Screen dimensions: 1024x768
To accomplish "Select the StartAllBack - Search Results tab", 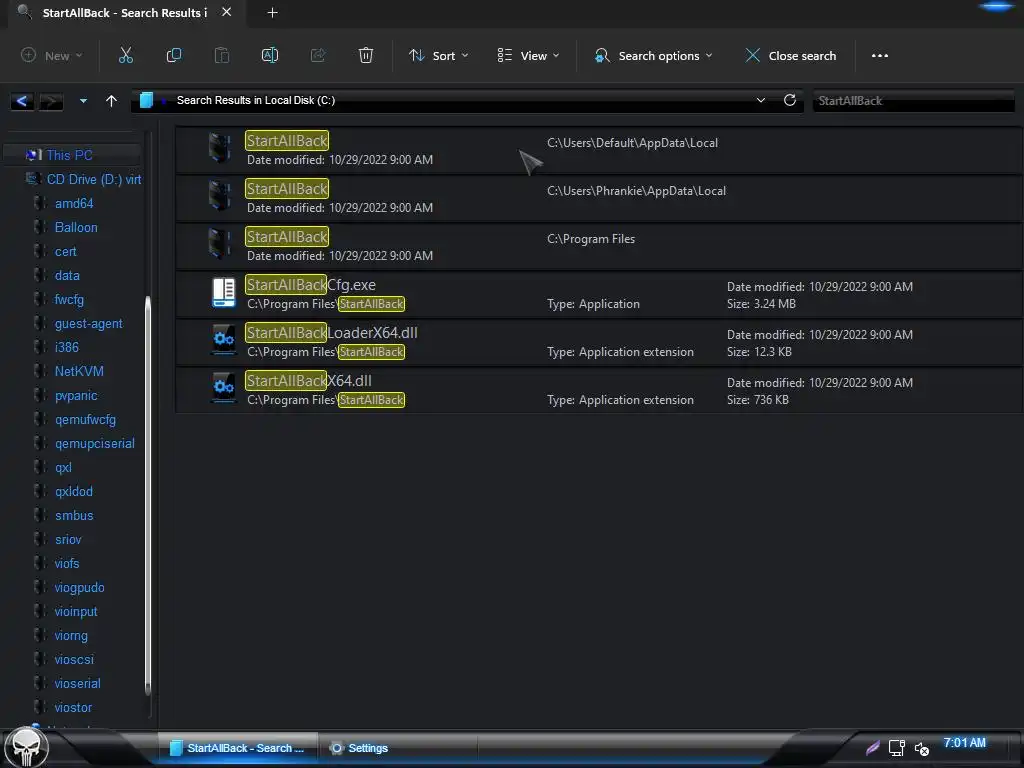I will tap(124, 12).
